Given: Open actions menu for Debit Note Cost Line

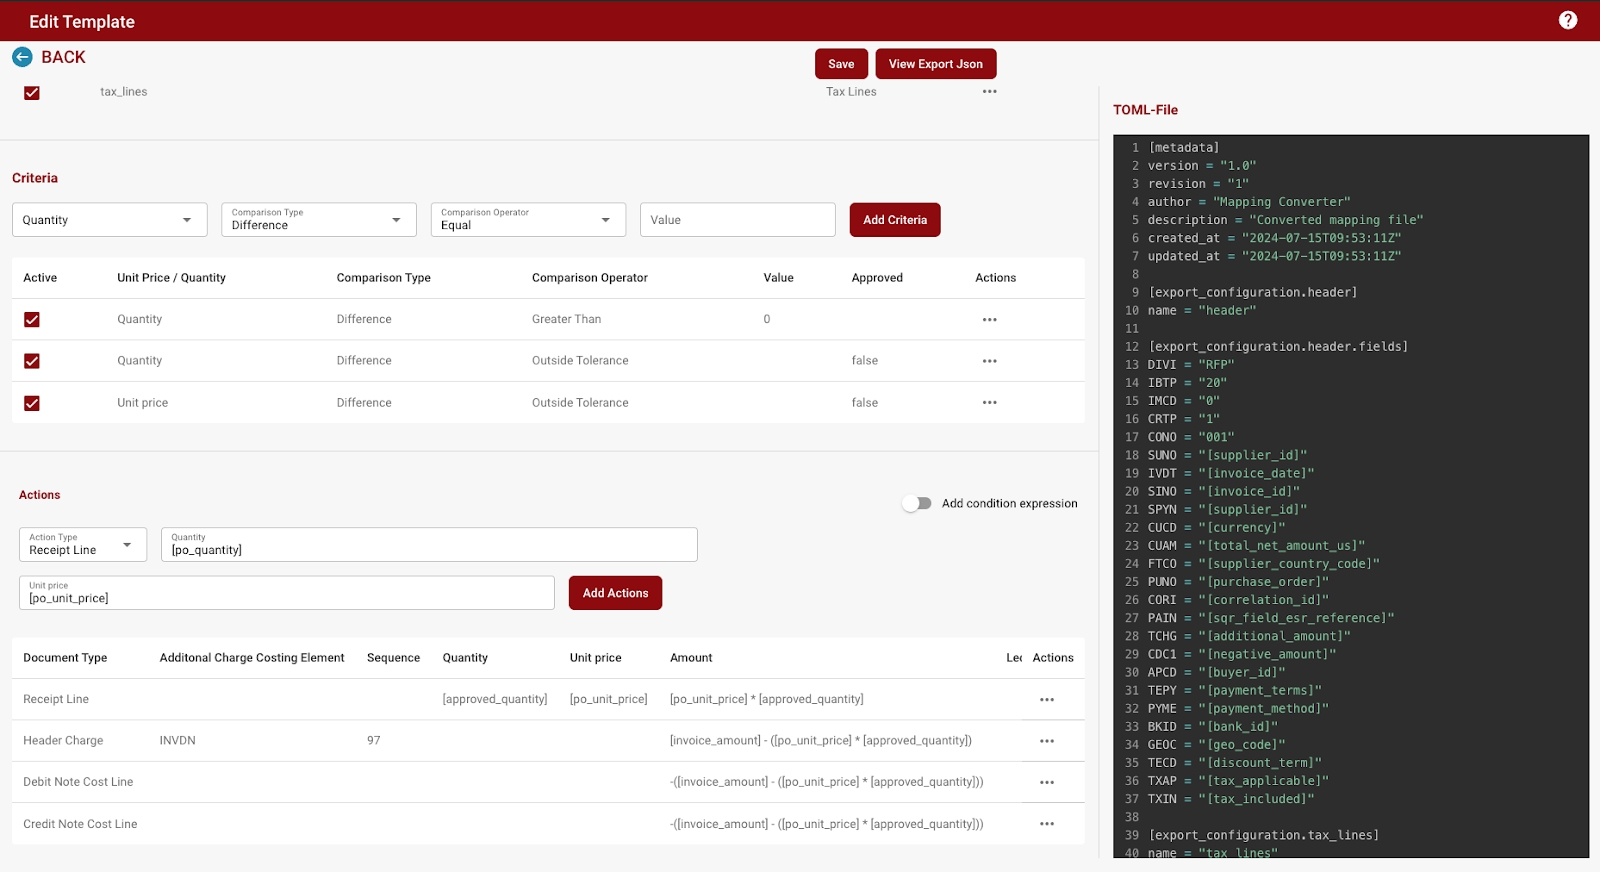Looking at the screenshot, I should pyautogui.click(x=1046, y=783).
